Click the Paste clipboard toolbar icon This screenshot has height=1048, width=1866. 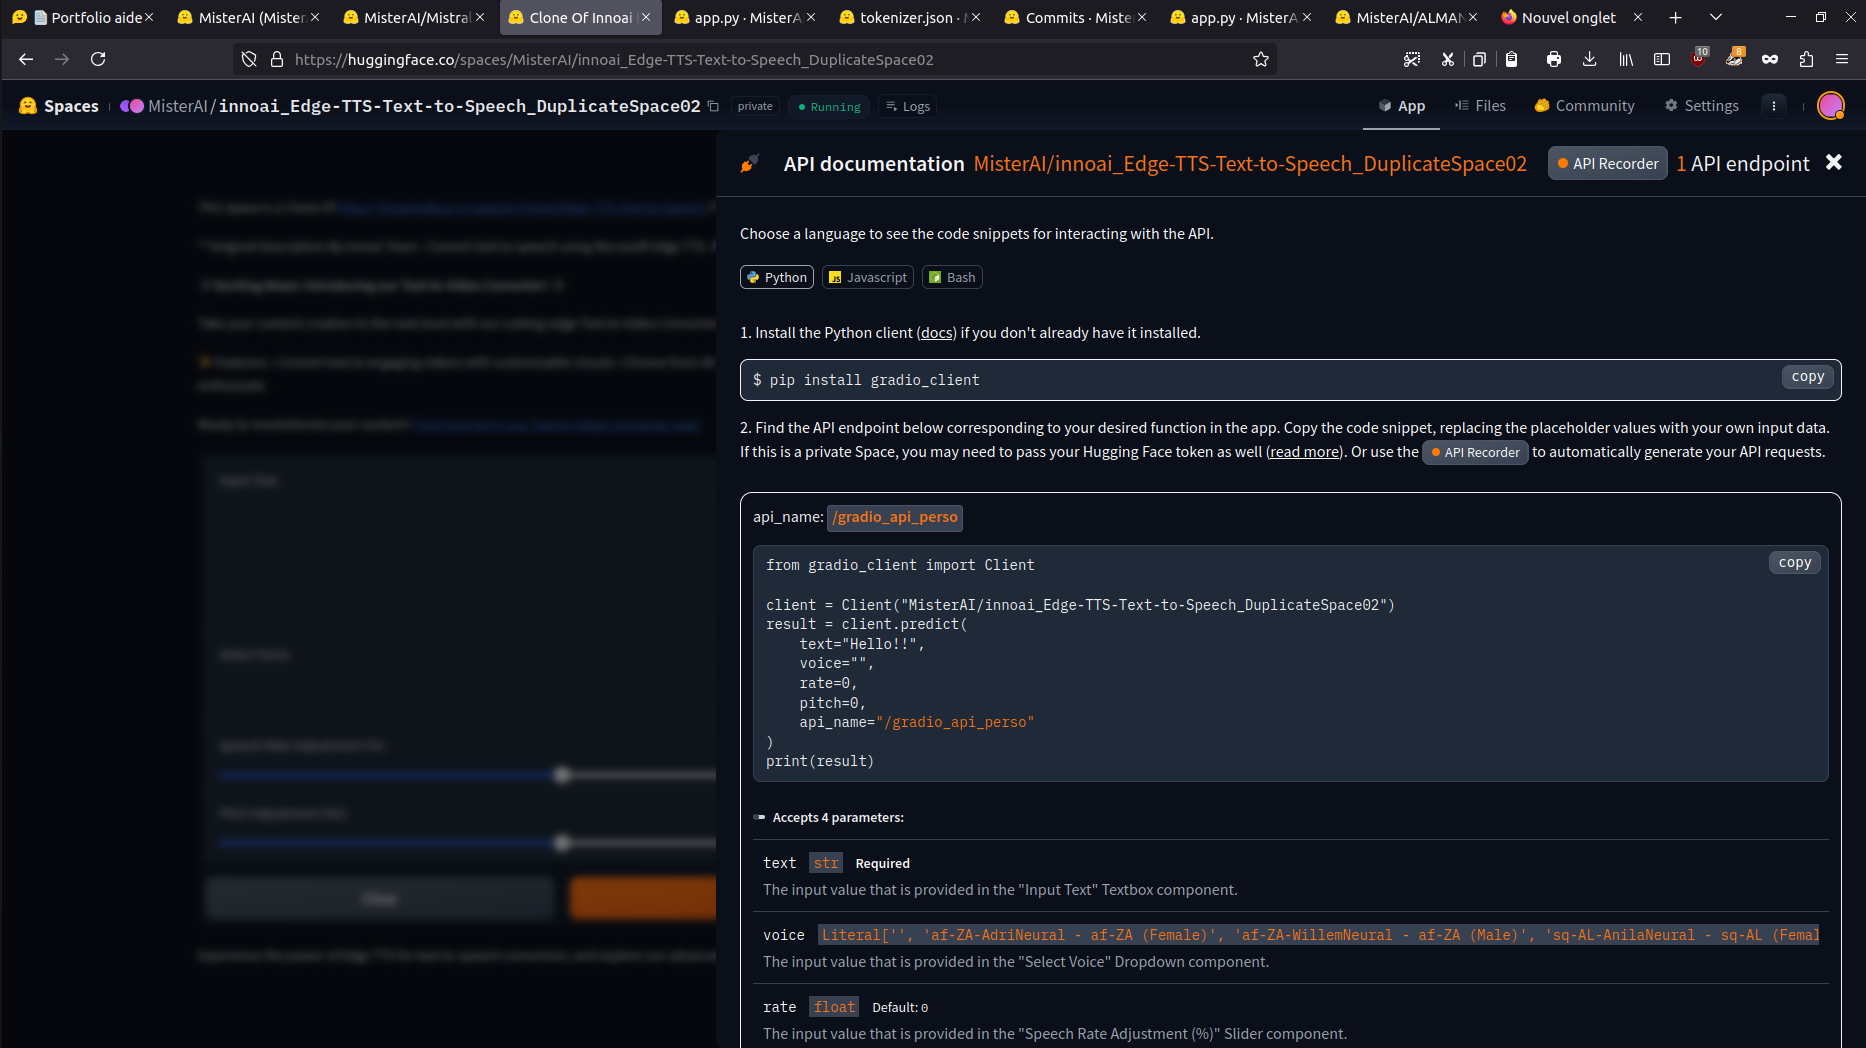(x=1511, y=59)
